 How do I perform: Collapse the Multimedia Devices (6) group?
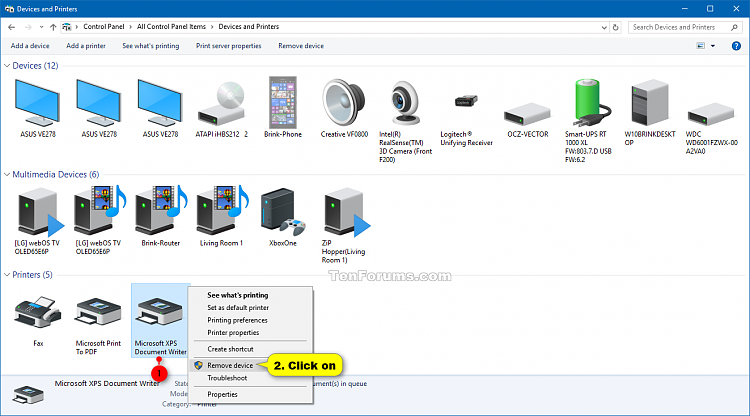click(x=7, y=175)
